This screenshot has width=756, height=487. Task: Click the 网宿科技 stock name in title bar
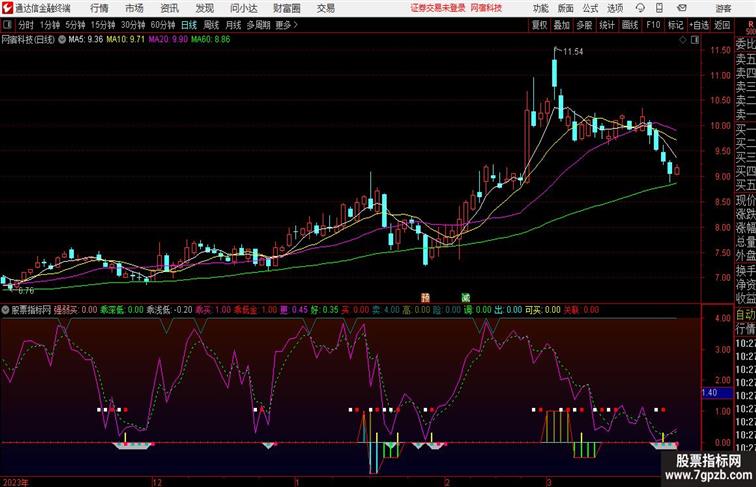click(486, 8)
